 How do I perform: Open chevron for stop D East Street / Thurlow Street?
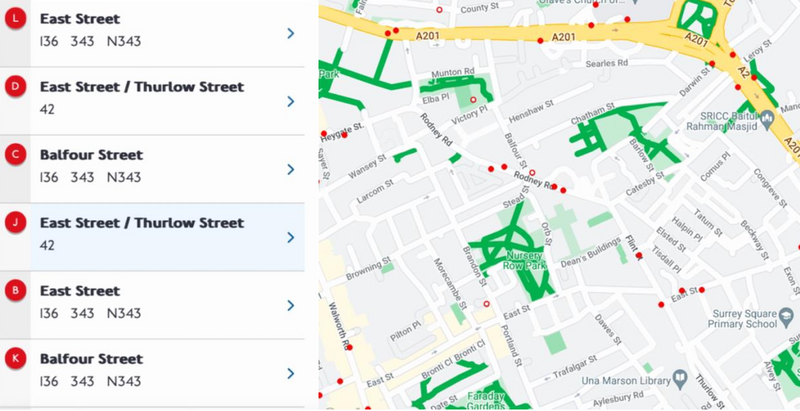click(290, 101)
